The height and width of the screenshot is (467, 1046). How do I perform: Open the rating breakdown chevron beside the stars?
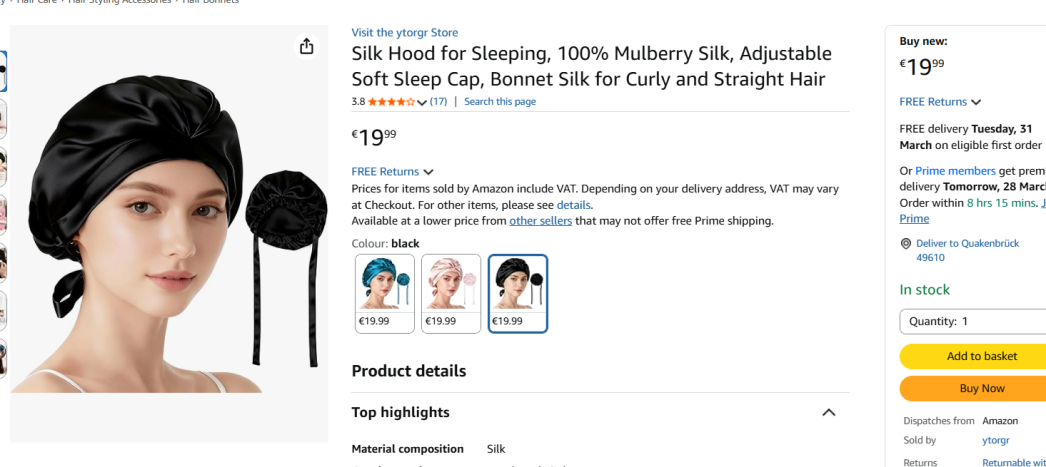pyautogui.click(x=422, y=102)
